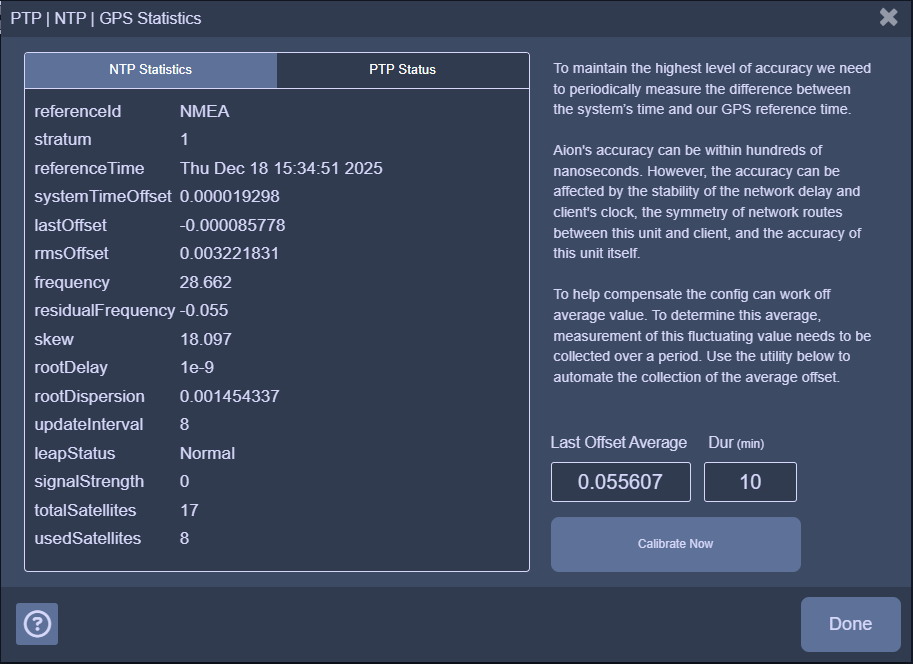Click the rmsOffset value 0.003221831
The width and height of the screenshot is (913, 664).
229,253
